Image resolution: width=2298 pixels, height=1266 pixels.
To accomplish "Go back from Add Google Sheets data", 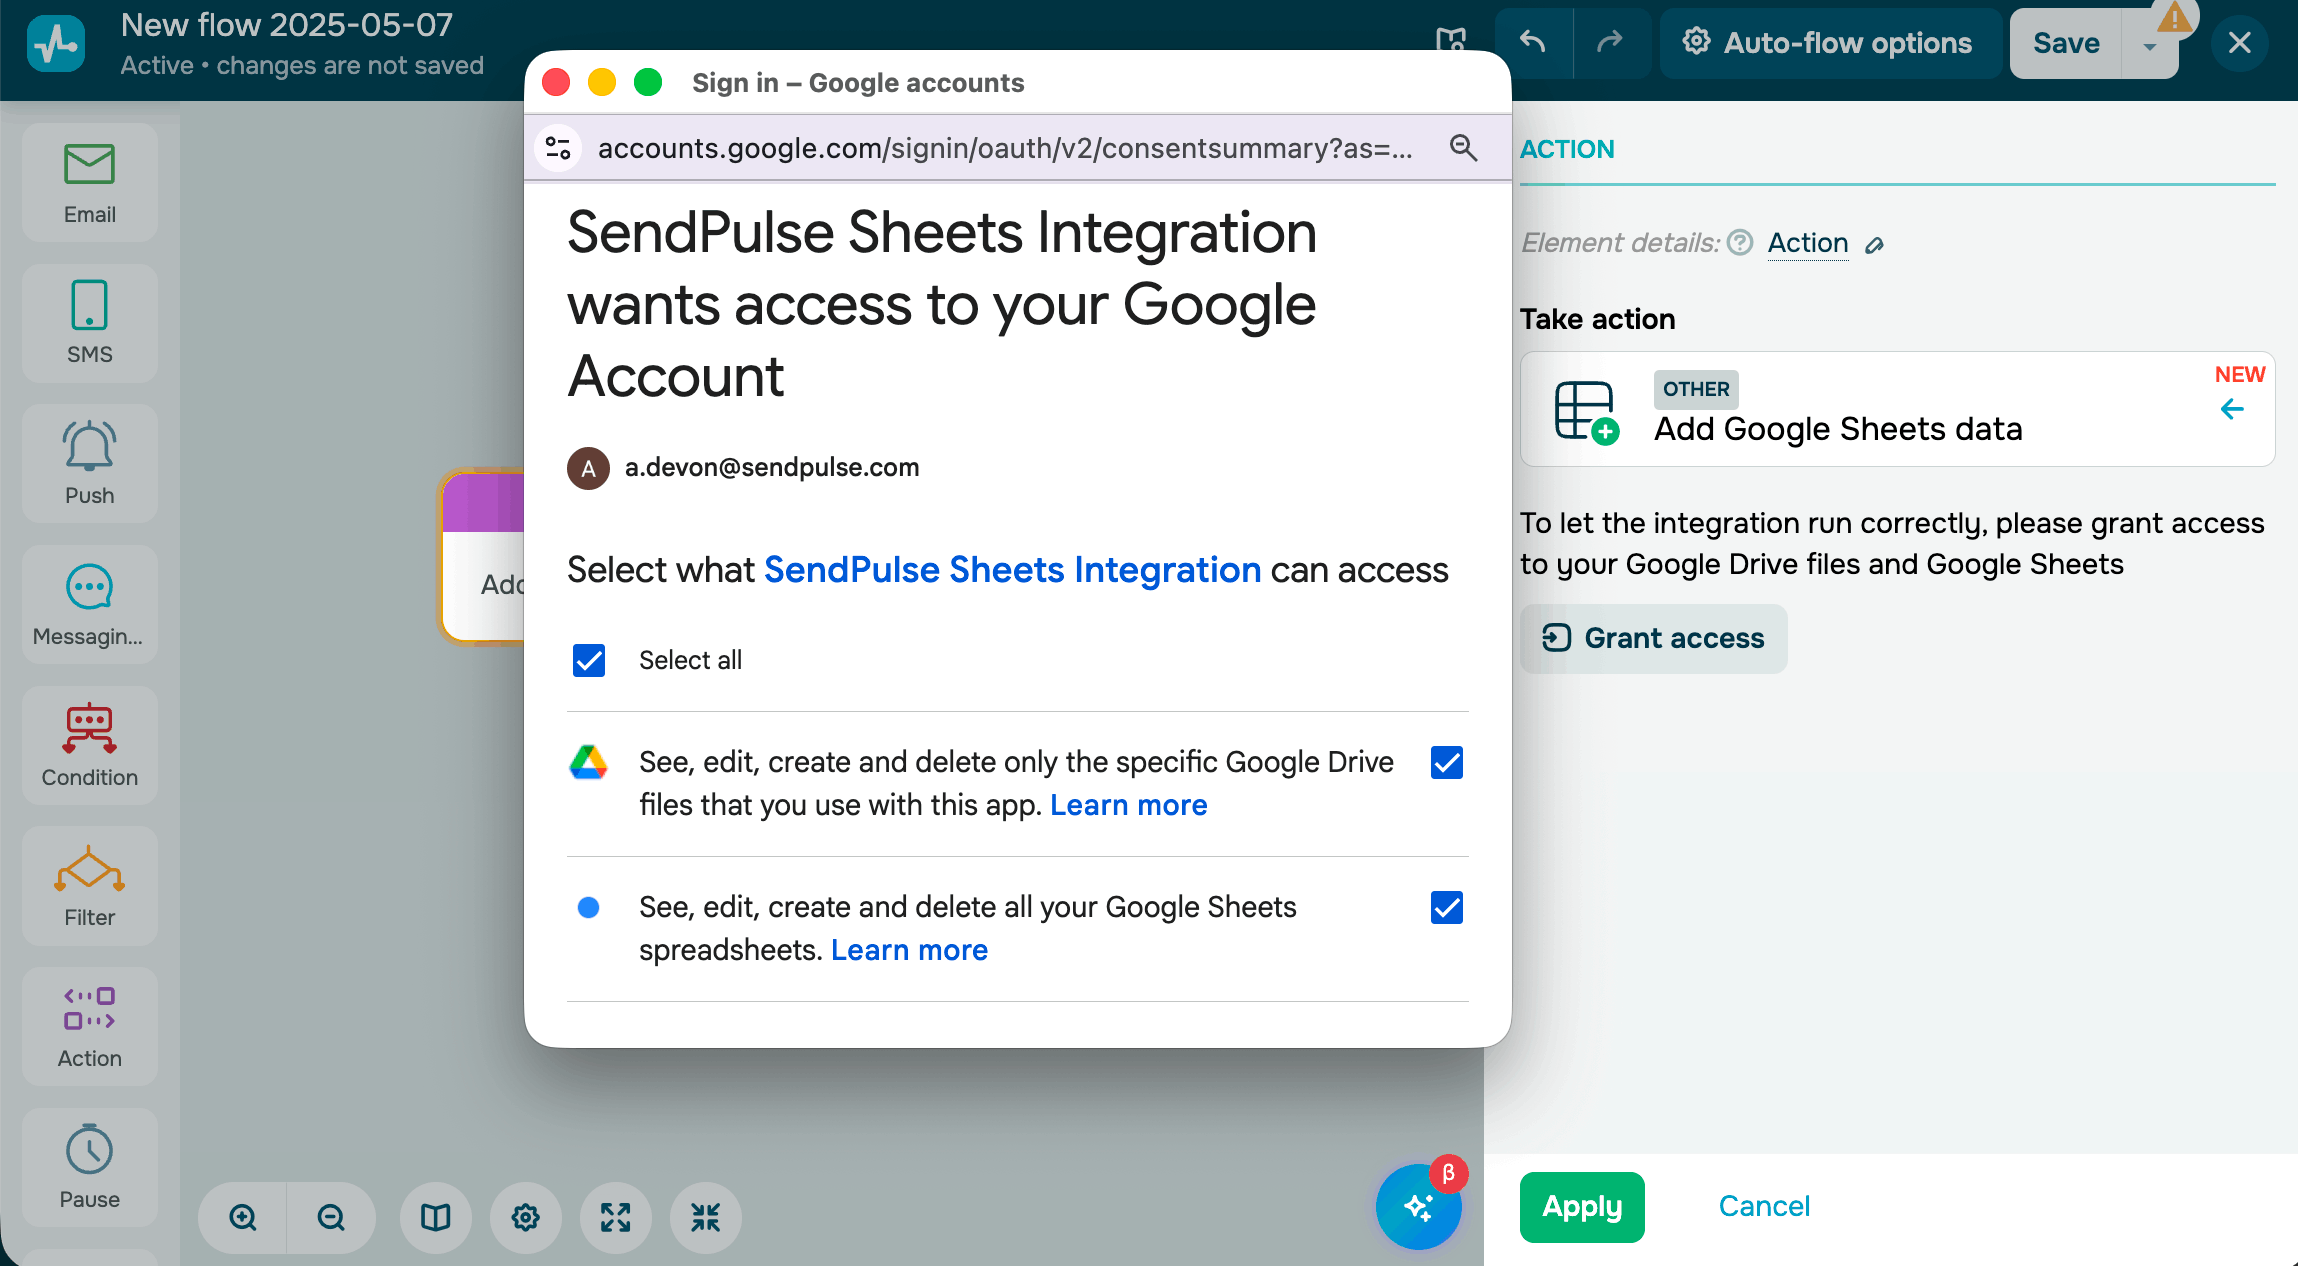I will tap(2232, 409).
